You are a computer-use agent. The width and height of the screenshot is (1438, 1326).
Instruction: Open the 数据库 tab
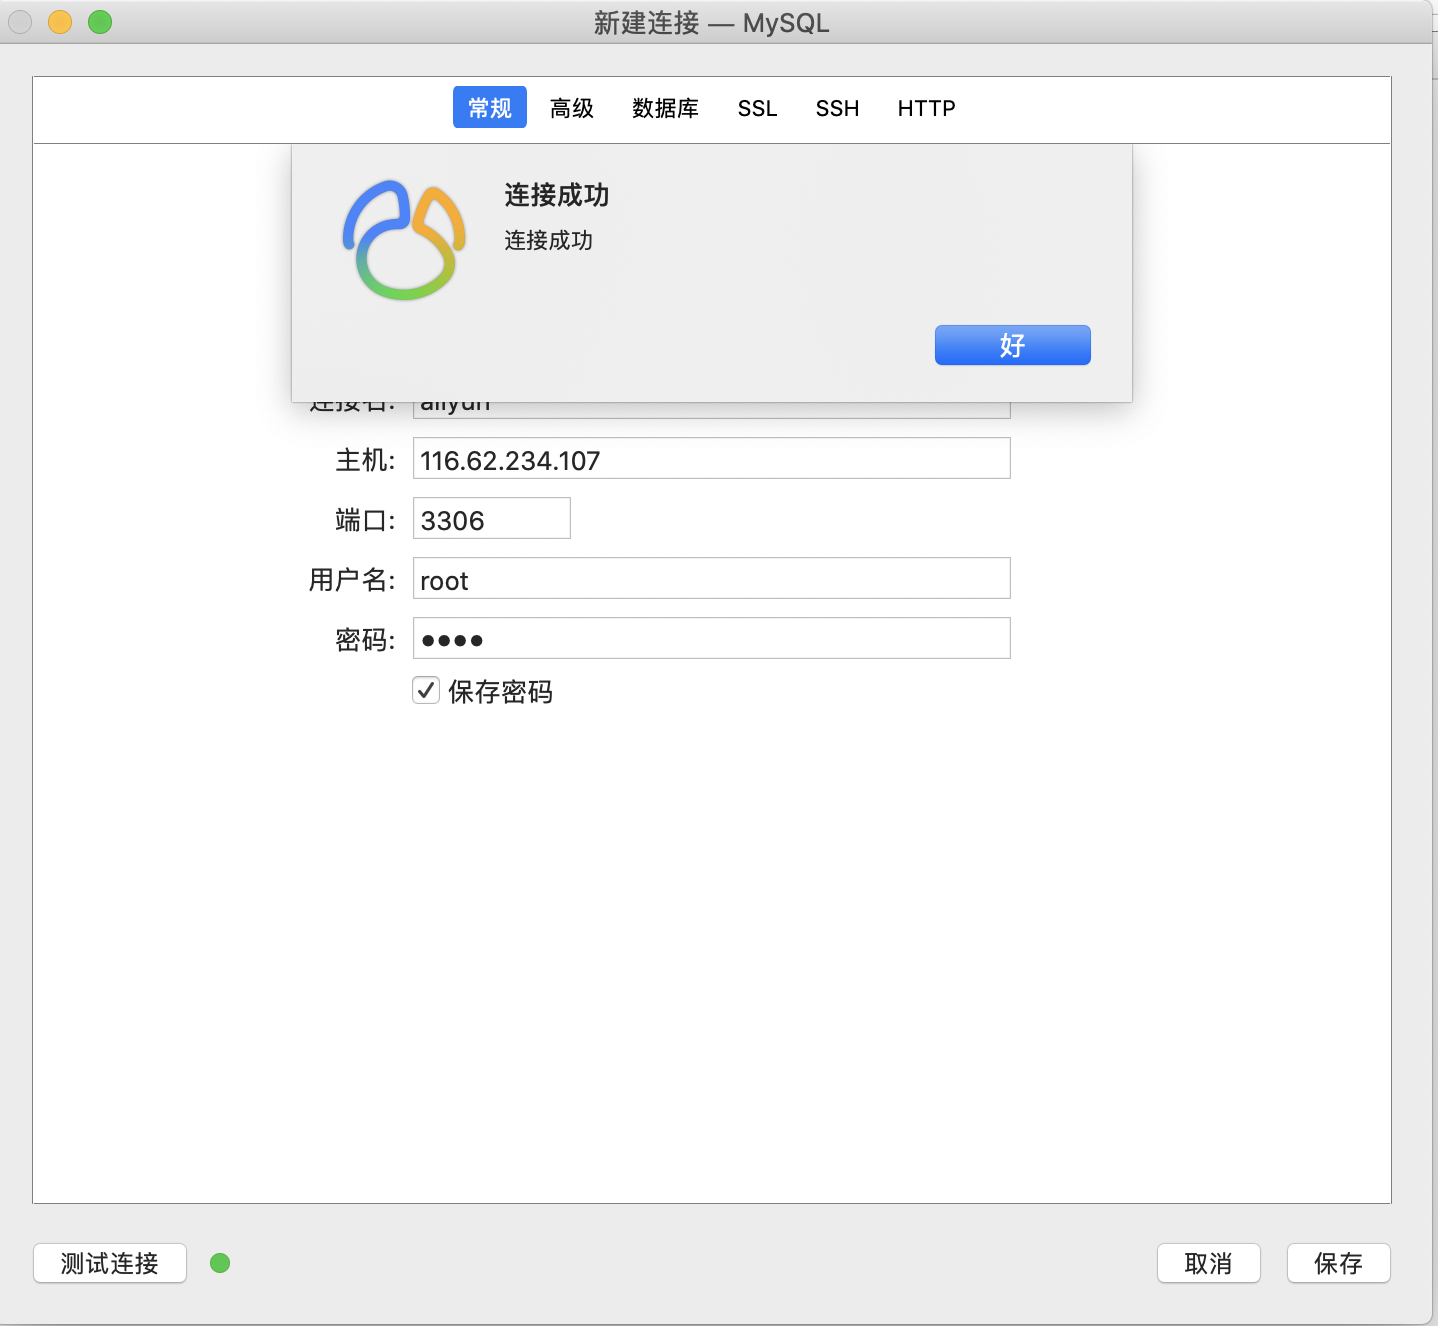tap(665, 108)
